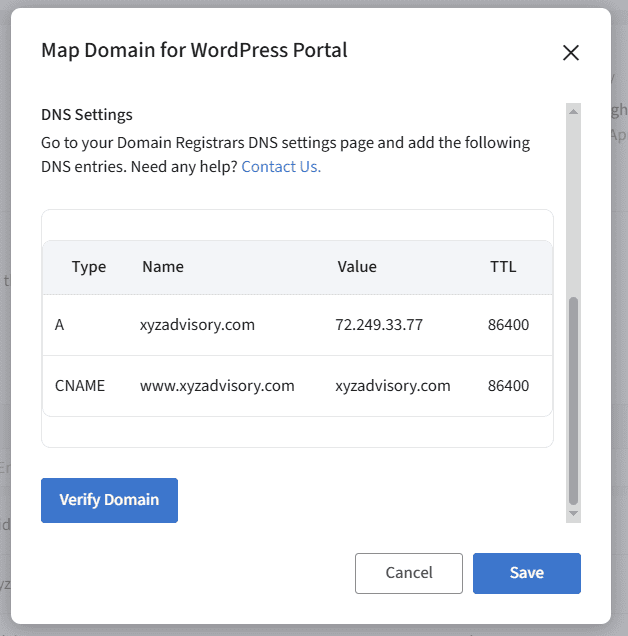This screenshot has height=636, width=628.
Task: Click the A record's 86400 TTL
Action: point(507,325)
